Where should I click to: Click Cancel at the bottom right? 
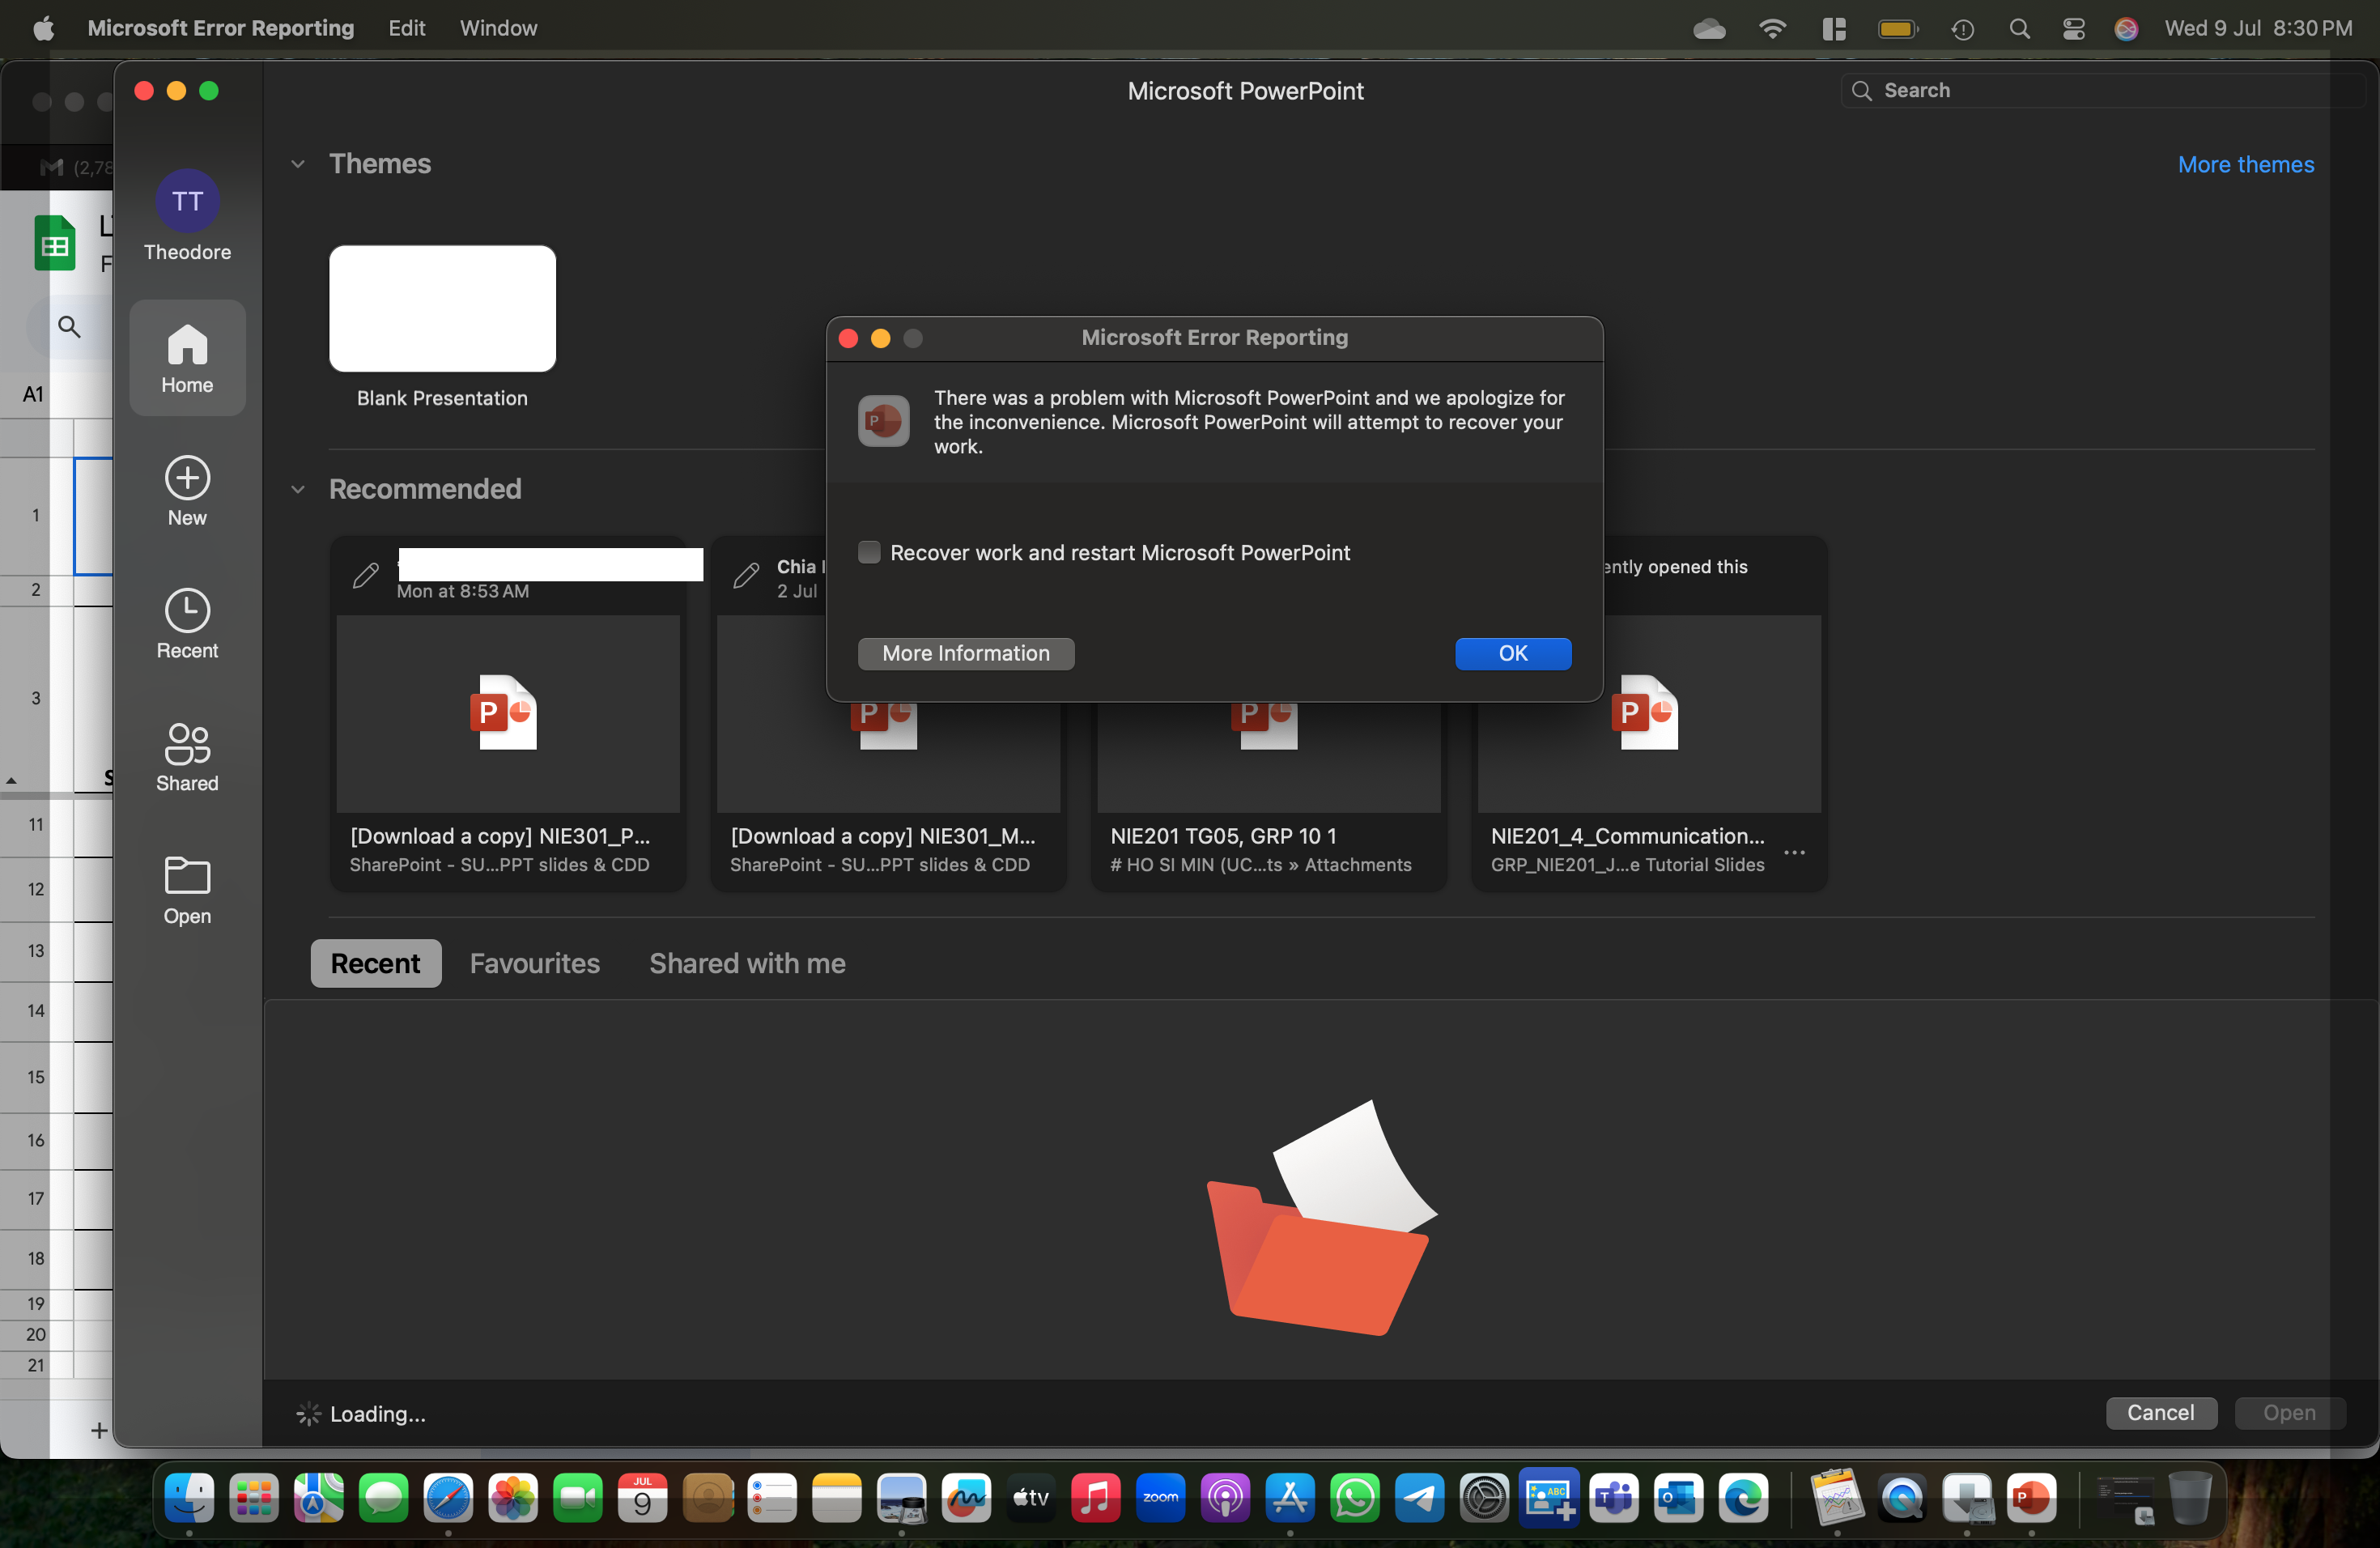point(2160,1412)
